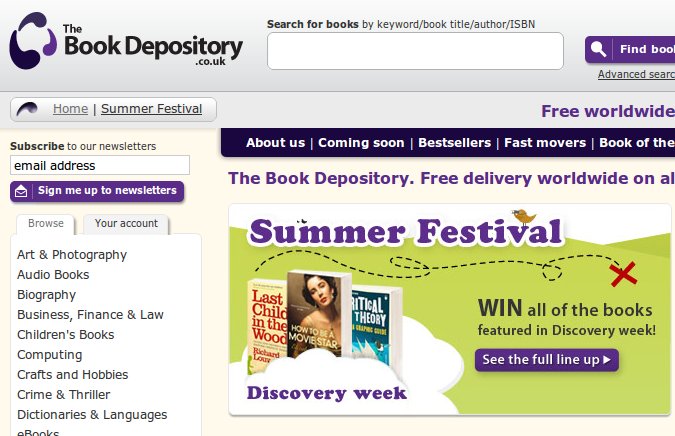Go to the Home breadcrumb link
The image size is (675, 436).
point(71,109)
